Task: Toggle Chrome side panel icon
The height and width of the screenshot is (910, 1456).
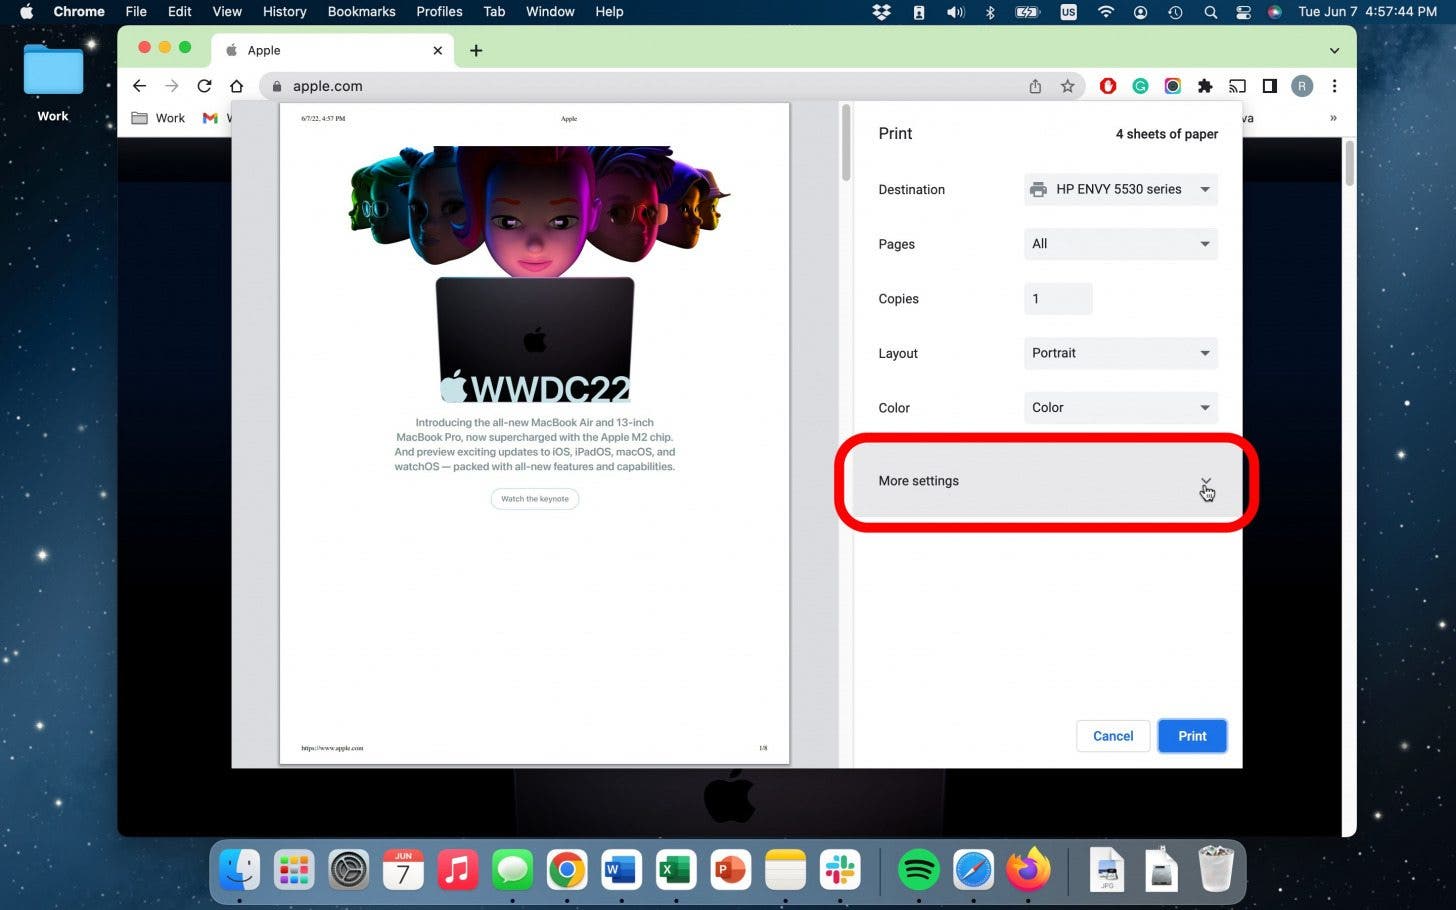Action: pyautogui.click(x=1269, y=86)
